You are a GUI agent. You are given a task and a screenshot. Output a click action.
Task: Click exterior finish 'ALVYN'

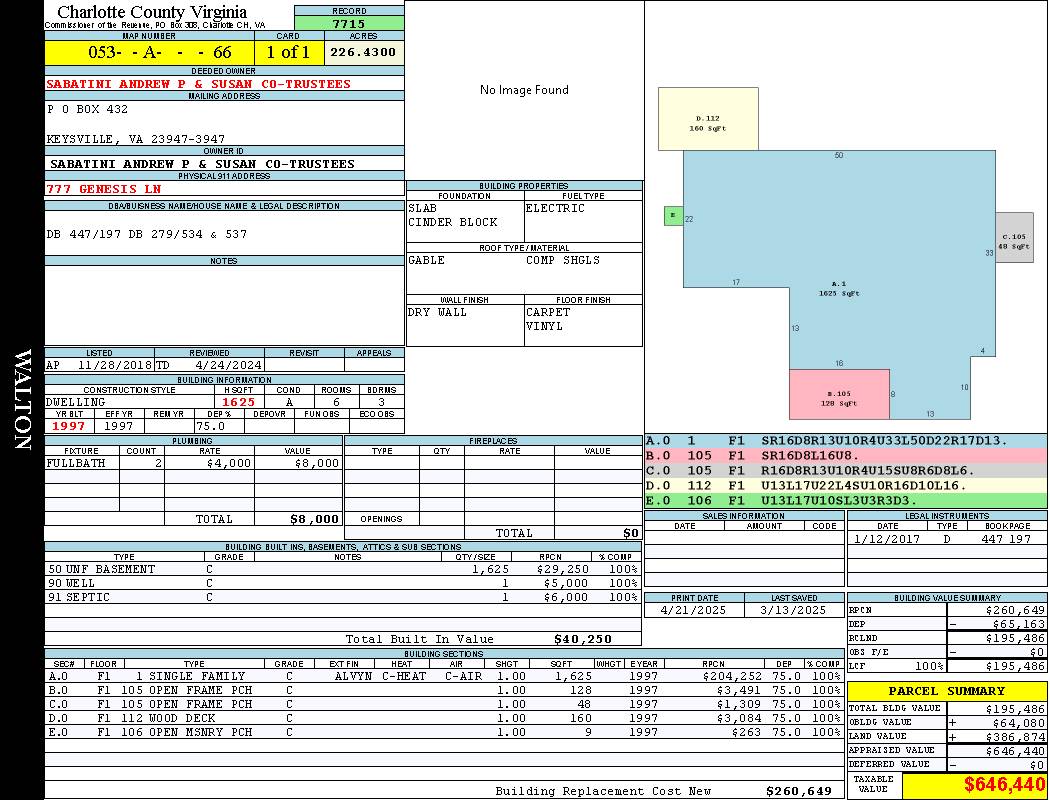353,677
